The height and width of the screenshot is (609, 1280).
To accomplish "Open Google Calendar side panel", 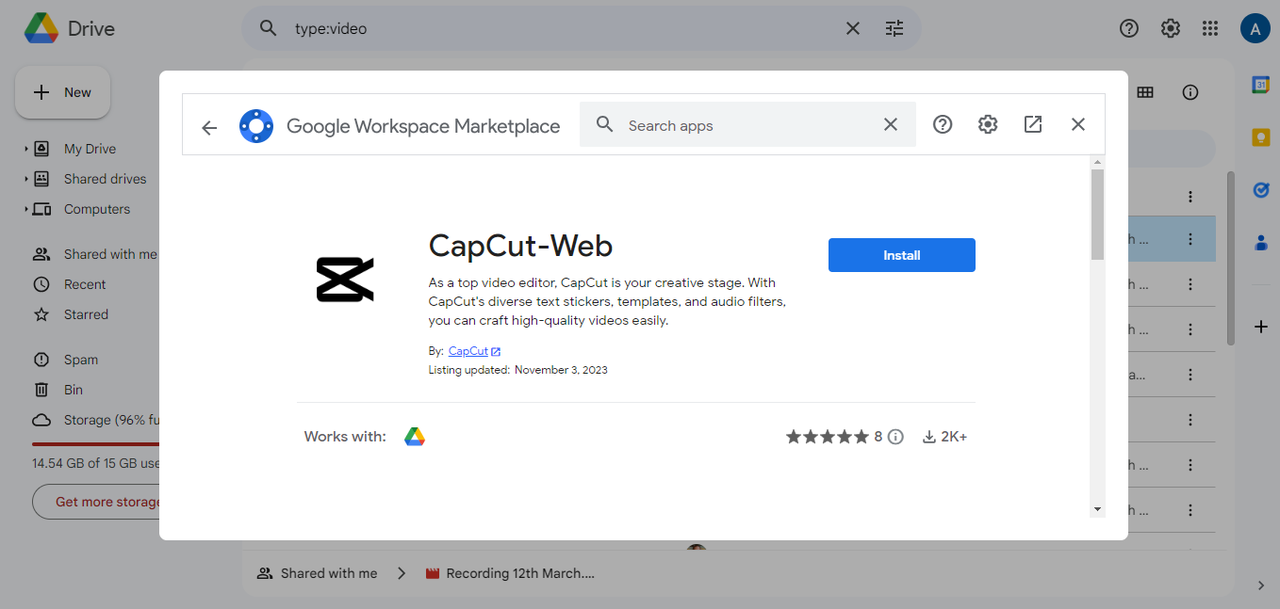I will [1261, 86].
